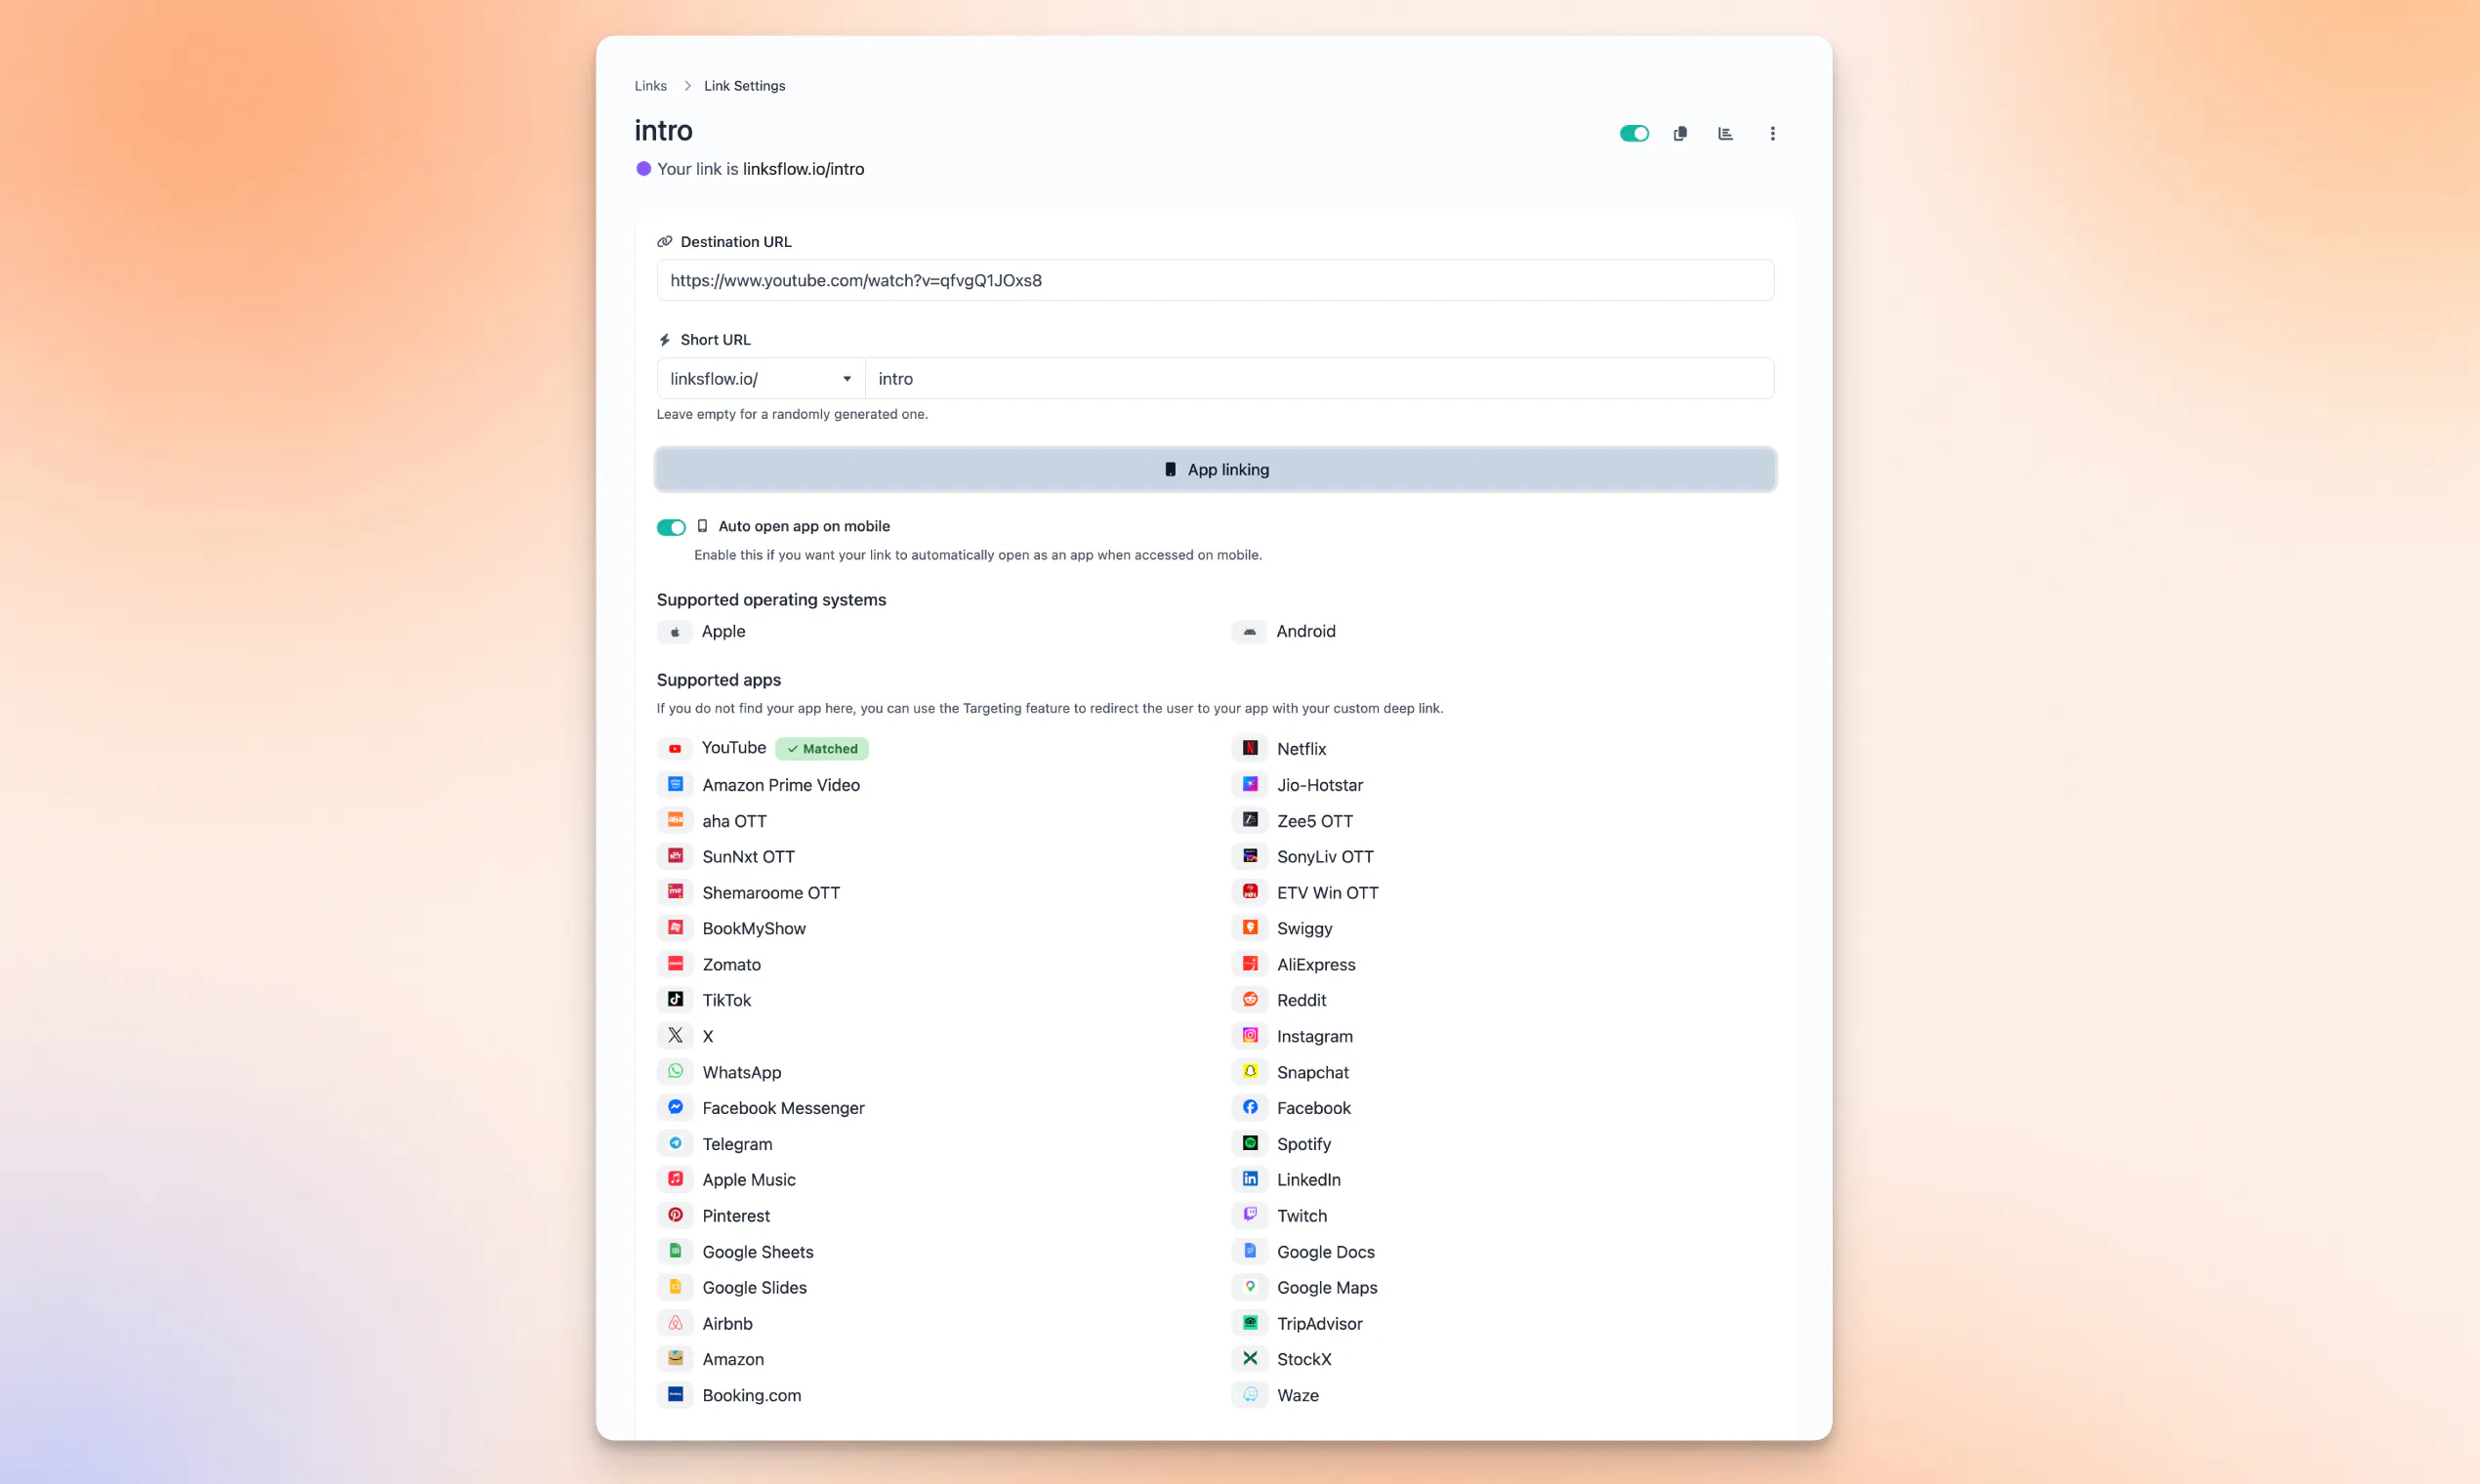The height and width of the screenshot is (1484, 2480).
Task: Click the Google Docs icon
Action: point(1250,1252)
